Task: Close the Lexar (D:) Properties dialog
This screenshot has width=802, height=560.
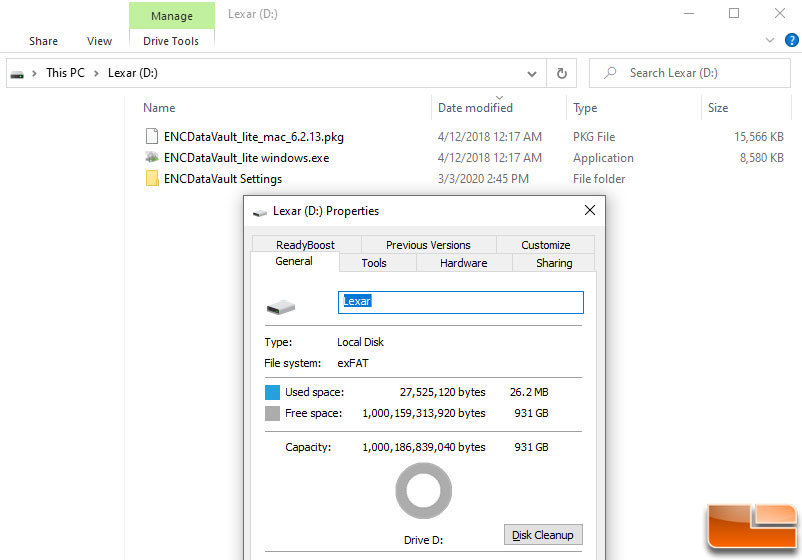Action: coord(590,210)
